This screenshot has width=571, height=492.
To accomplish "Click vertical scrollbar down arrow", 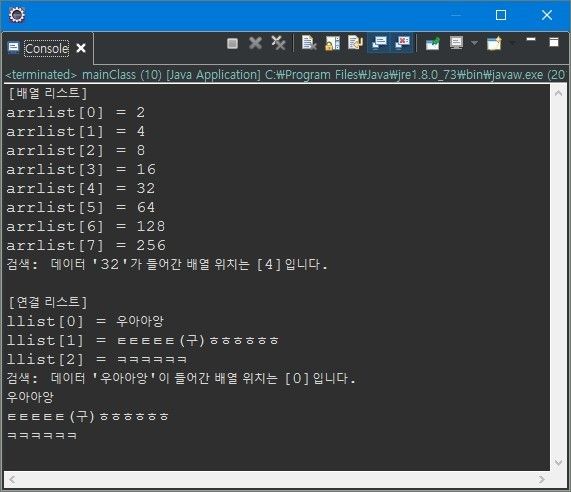I will pos(558,463).
